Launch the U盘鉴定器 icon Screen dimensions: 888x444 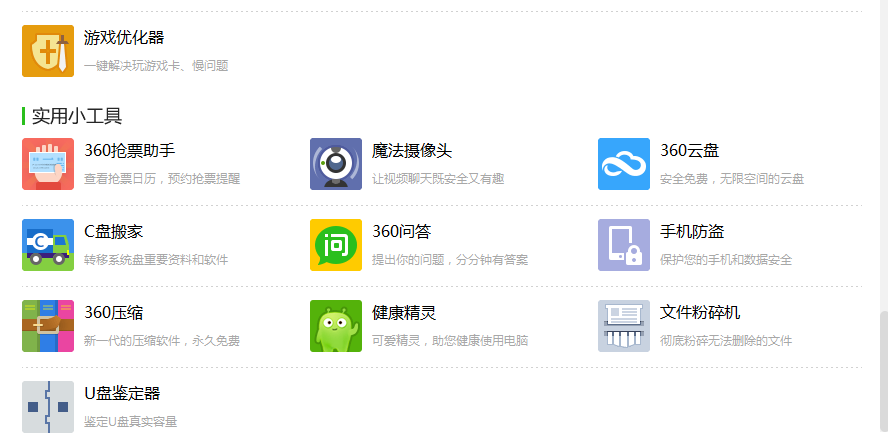(48, 407)
